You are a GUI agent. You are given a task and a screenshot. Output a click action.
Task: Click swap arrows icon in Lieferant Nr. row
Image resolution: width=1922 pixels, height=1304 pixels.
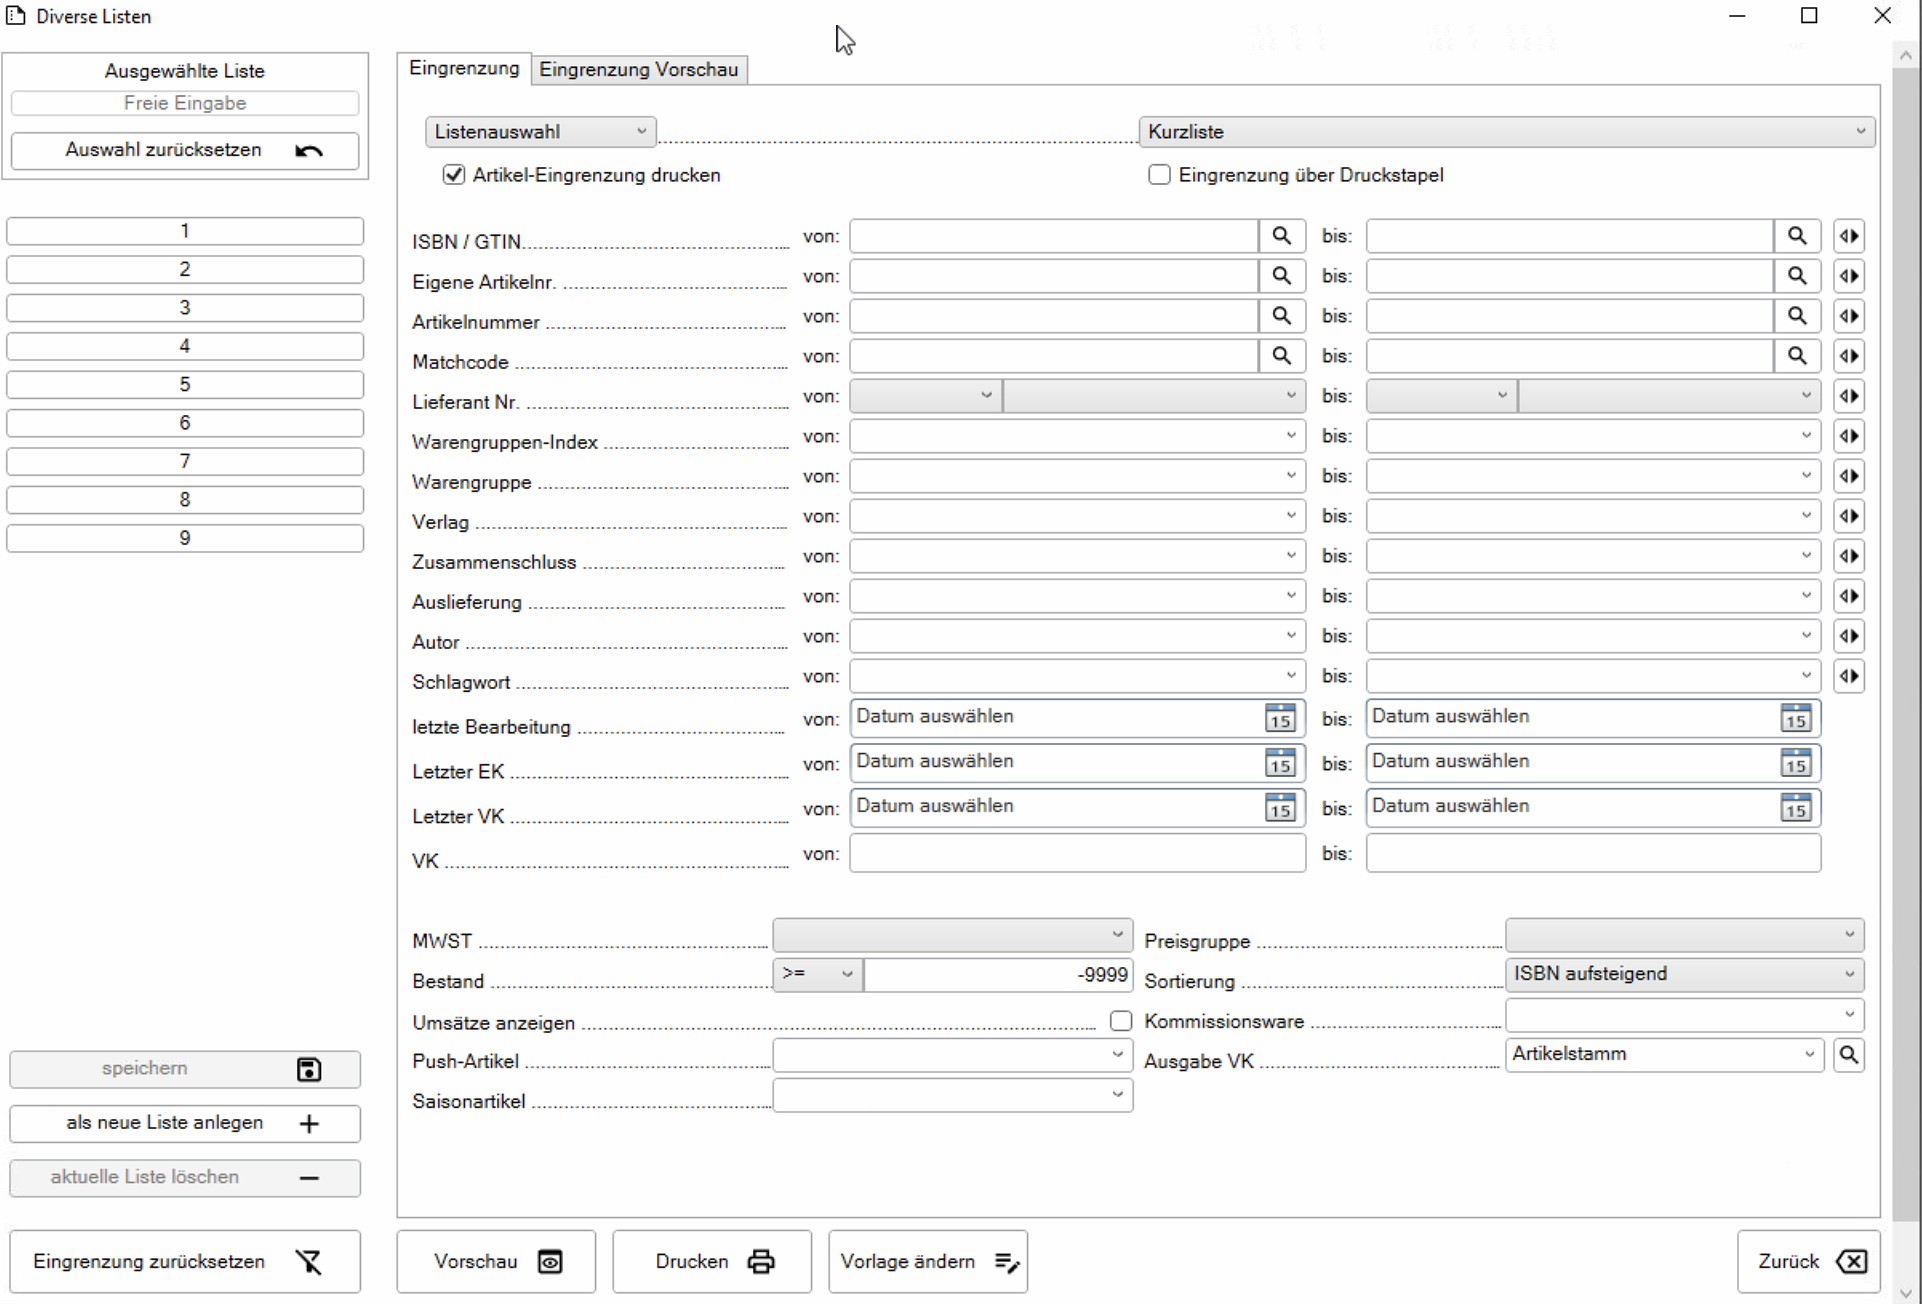click(1849, 396)
